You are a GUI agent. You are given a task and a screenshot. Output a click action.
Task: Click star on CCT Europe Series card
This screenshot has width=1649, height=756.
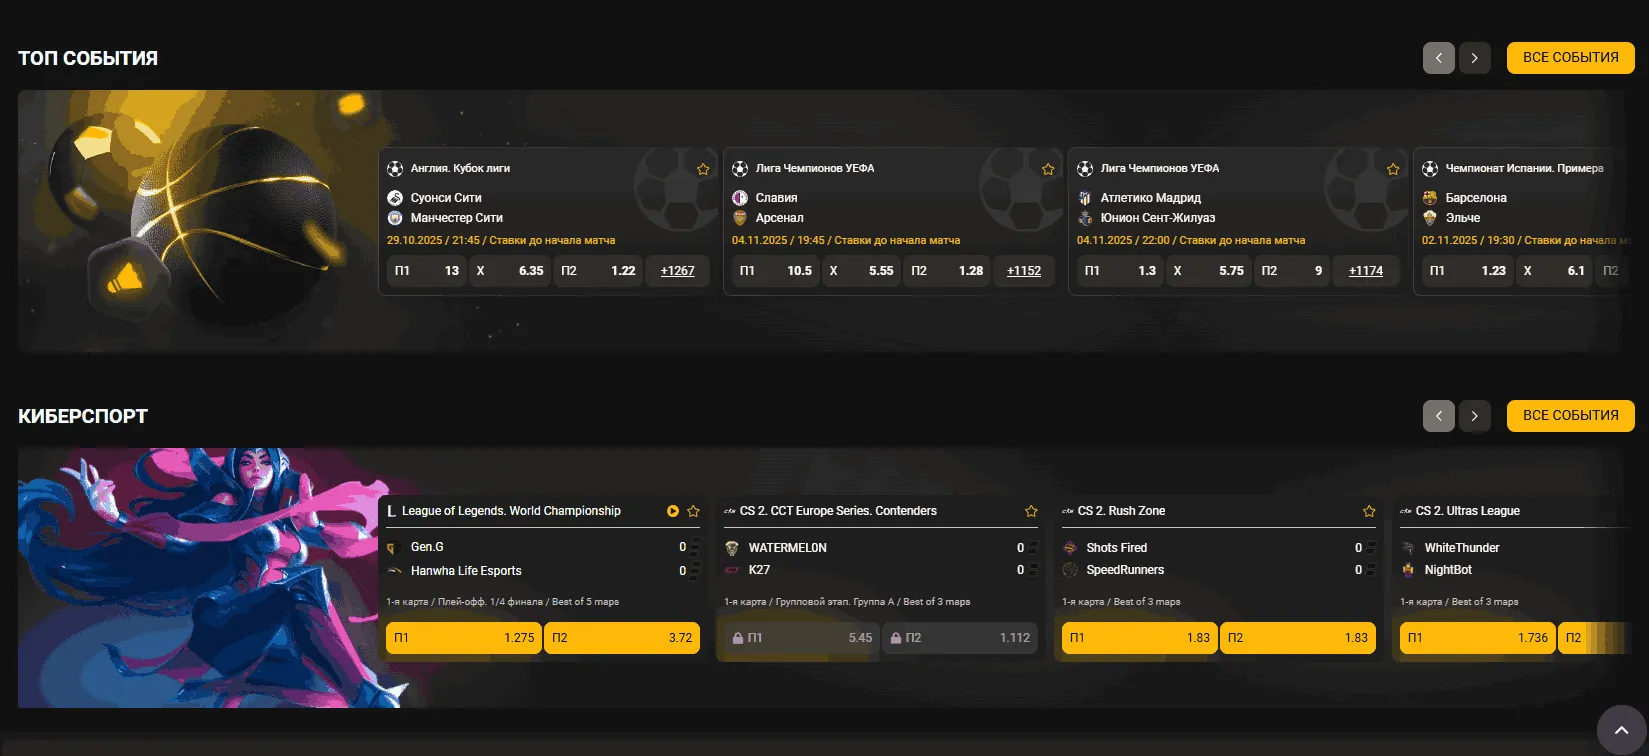(x=1031, y=511)
